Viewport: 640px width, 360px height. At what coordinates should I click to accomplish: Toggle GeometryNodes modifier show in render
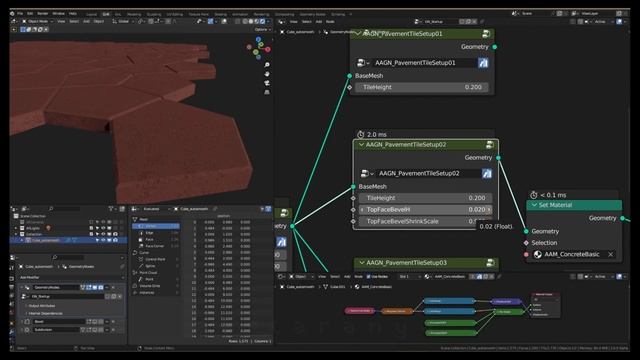pos(101,287)
